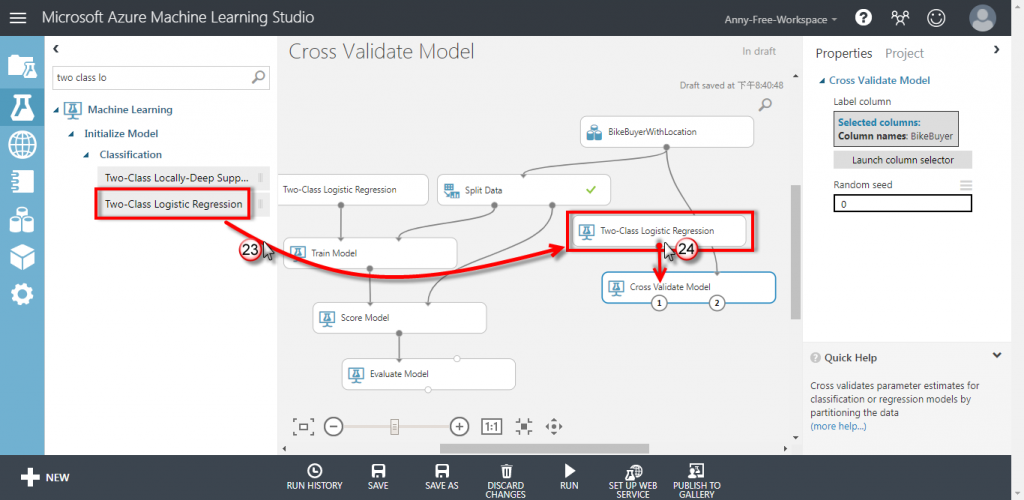Click Save in the bottom toolbar
The height and width of the screenshot is (500, 1024).
click(x=377, y=477)
